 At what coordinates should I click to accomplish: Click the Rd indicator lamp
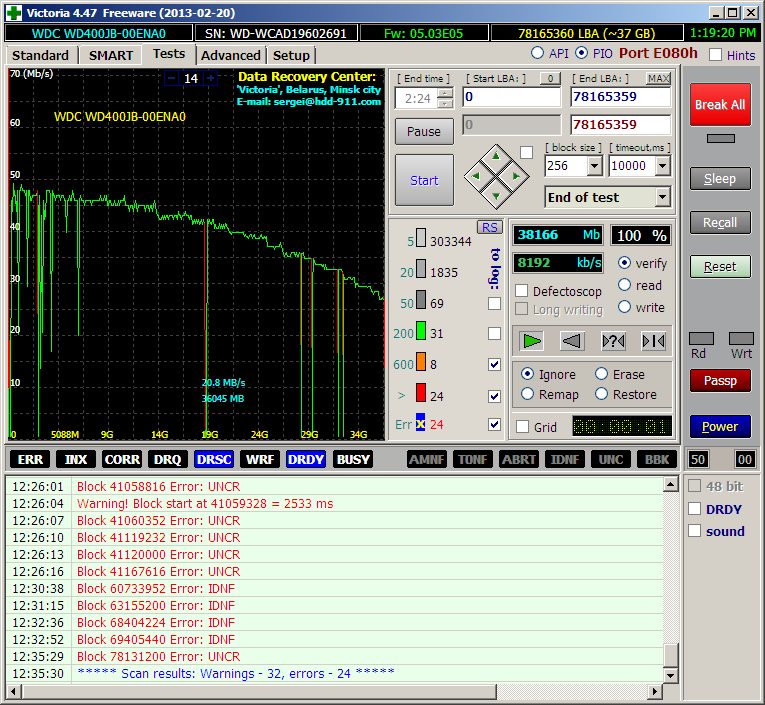point(701,339)
